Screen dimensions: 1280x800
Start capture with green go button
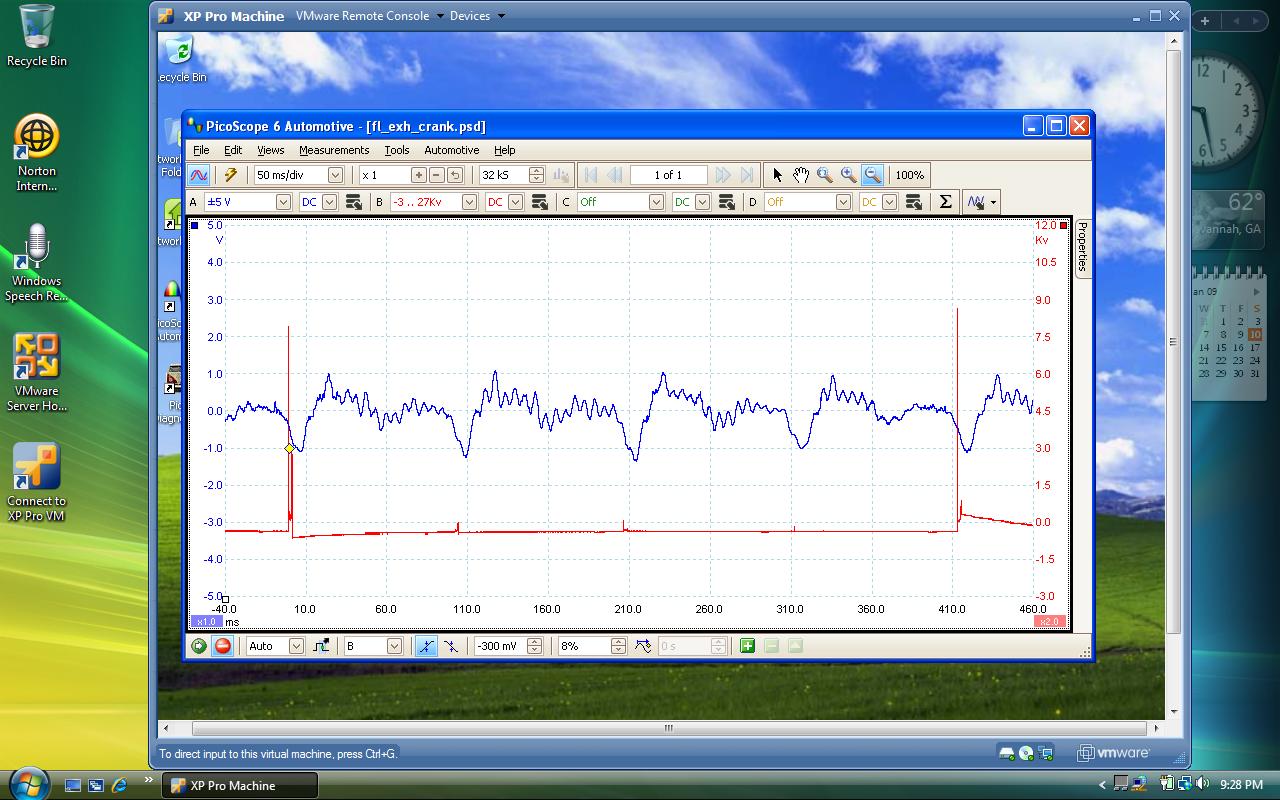tap(199, 646)
